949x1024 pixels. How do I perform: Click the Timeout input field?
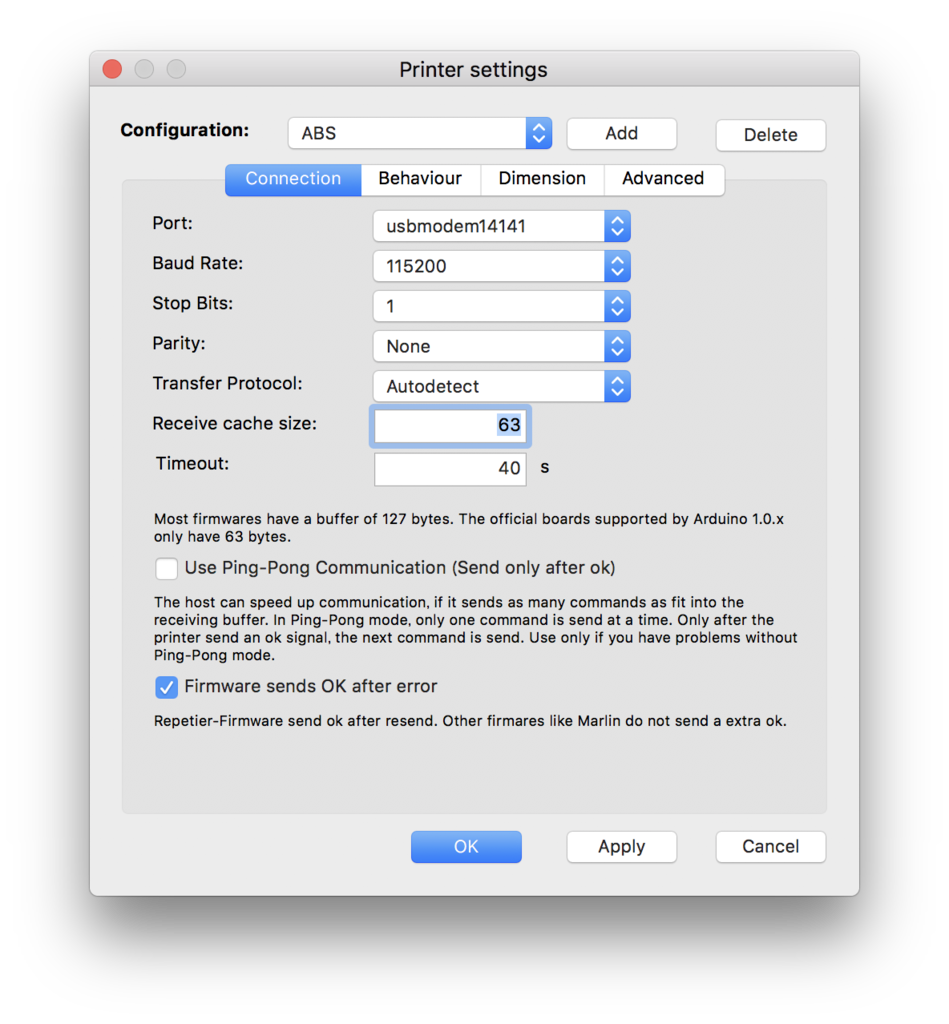pos(451,469)
